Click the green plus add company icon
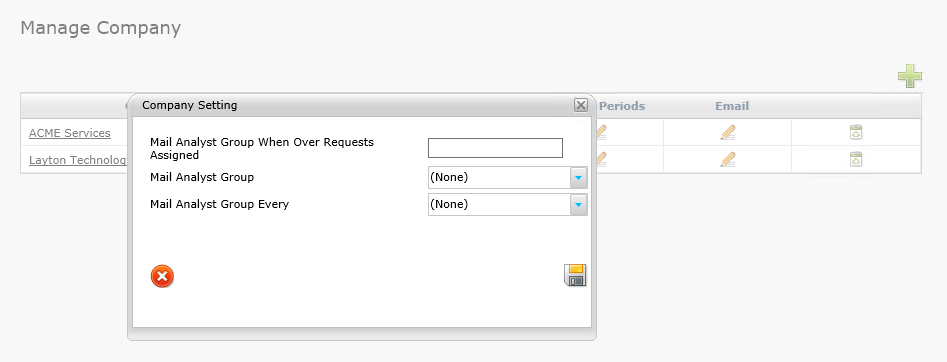The image size is (947, 362). click(x=910, y=76)
